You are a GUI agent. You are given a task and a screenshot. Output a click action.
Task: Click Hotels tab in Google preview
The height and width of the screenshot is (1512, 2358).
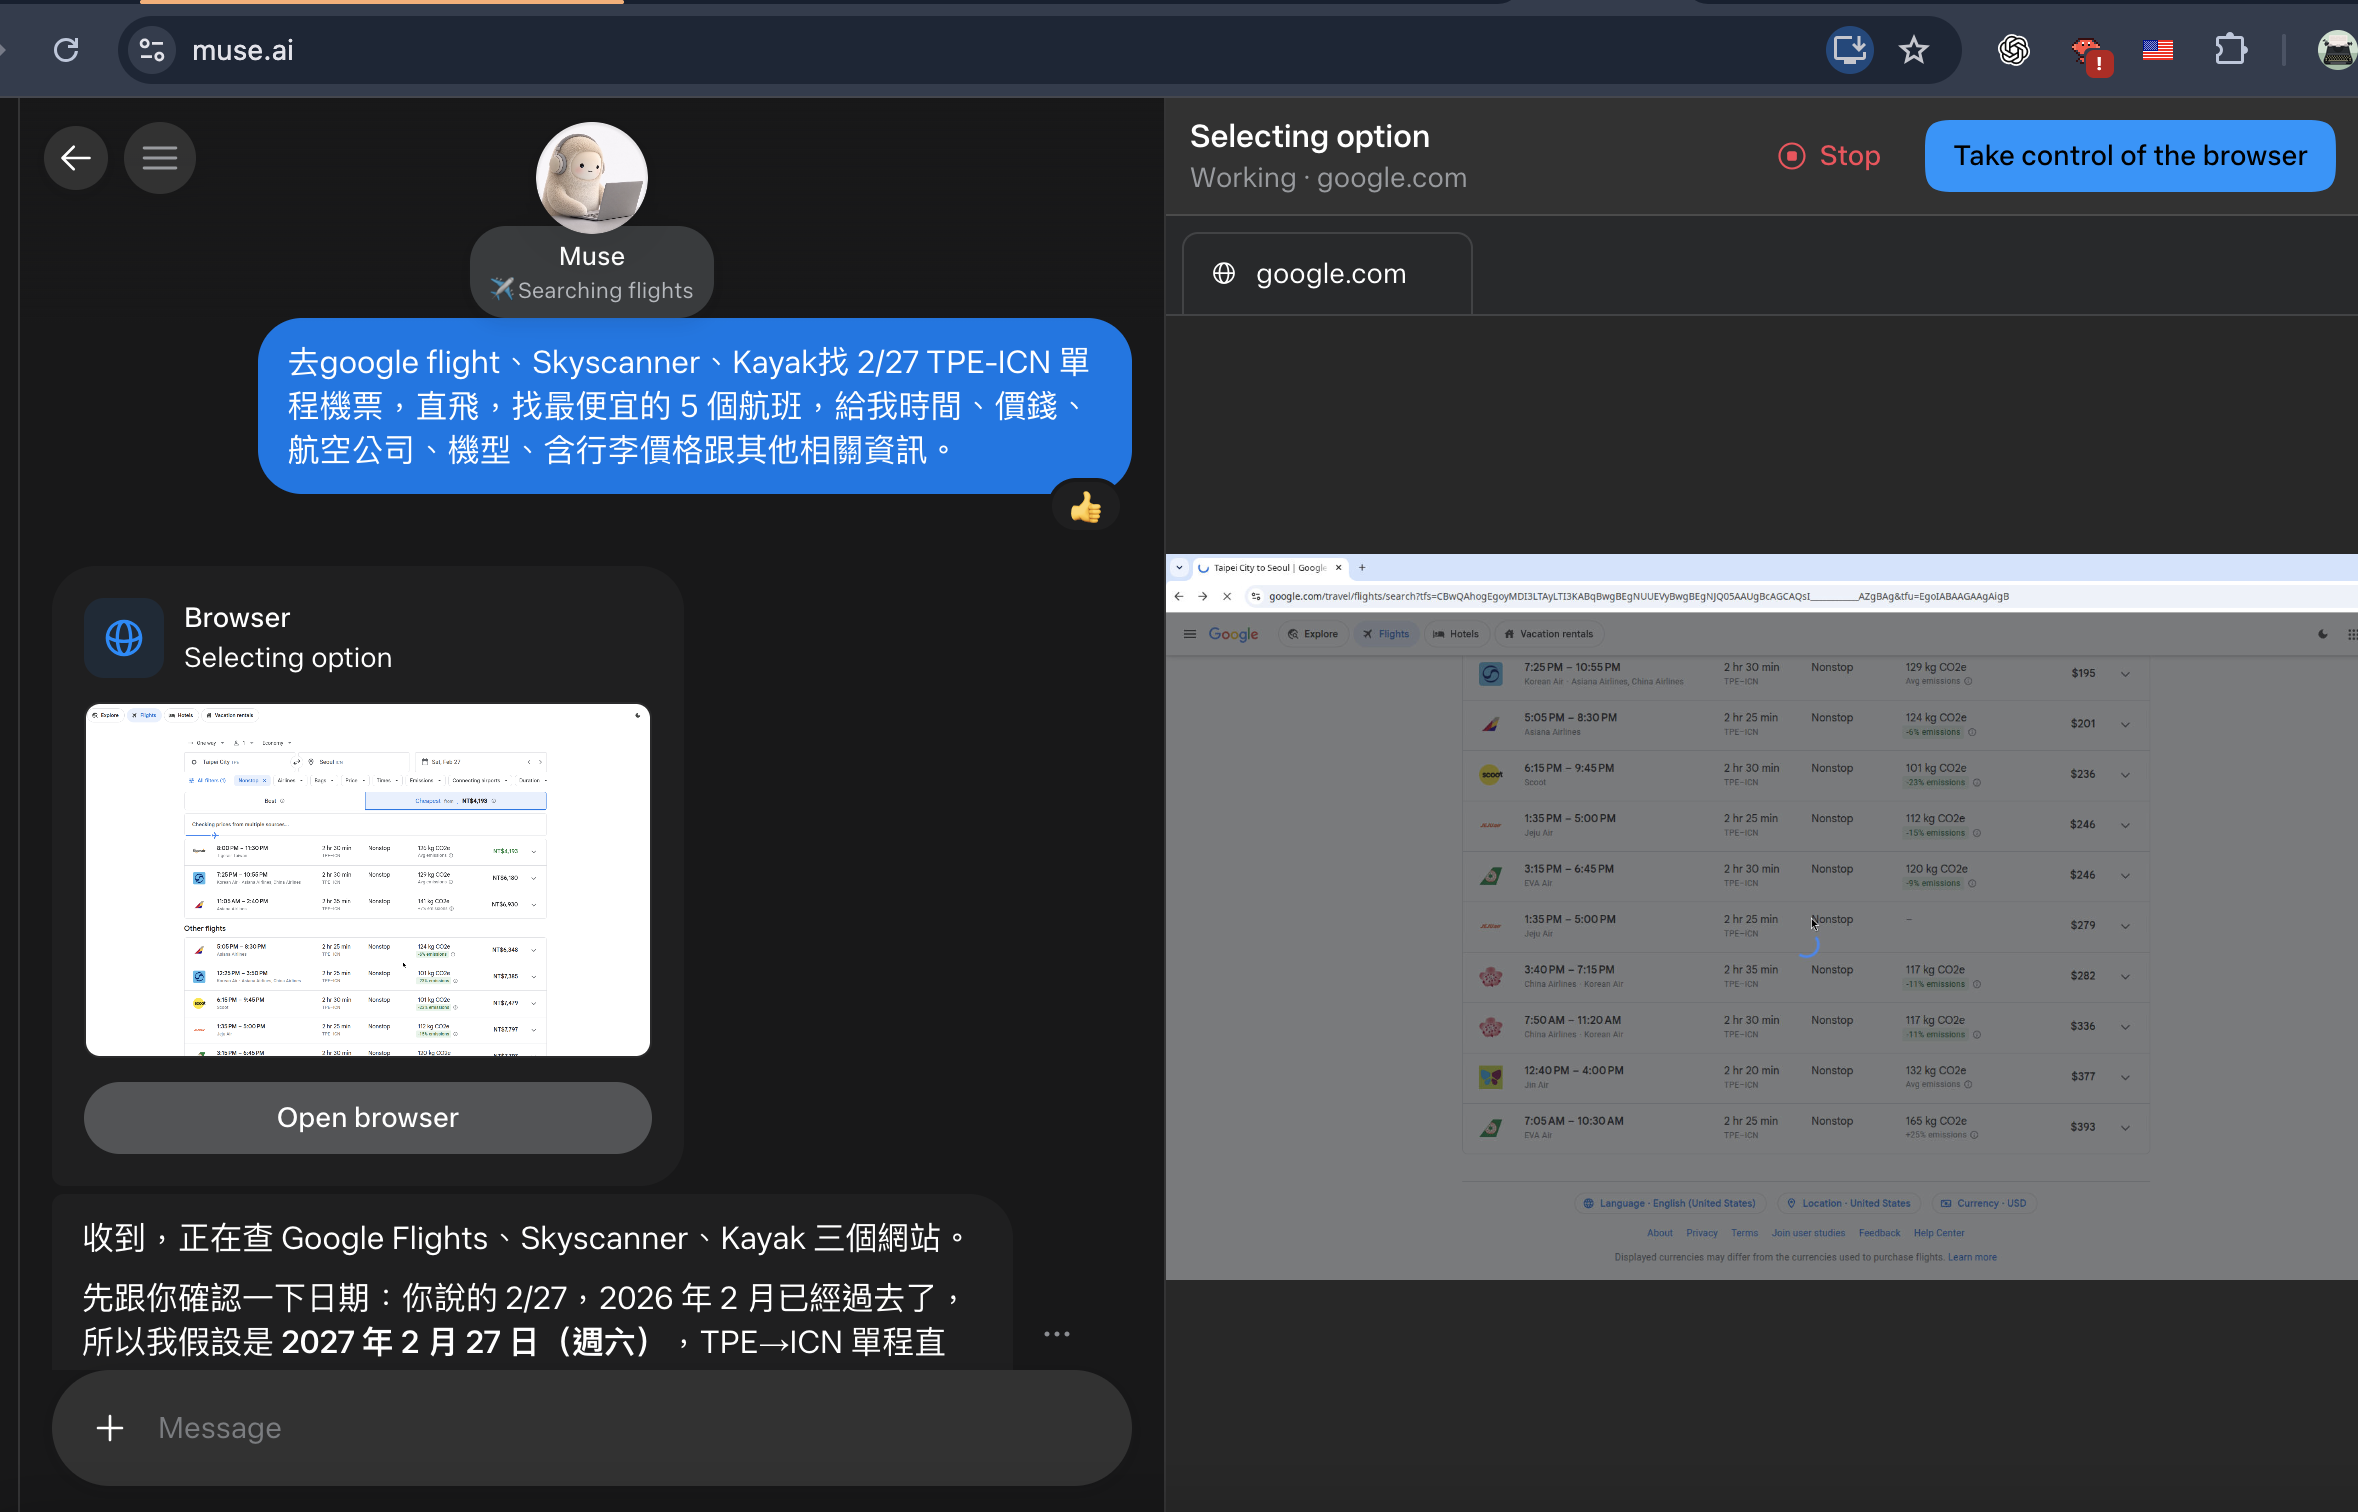[x=1455, y=634]
